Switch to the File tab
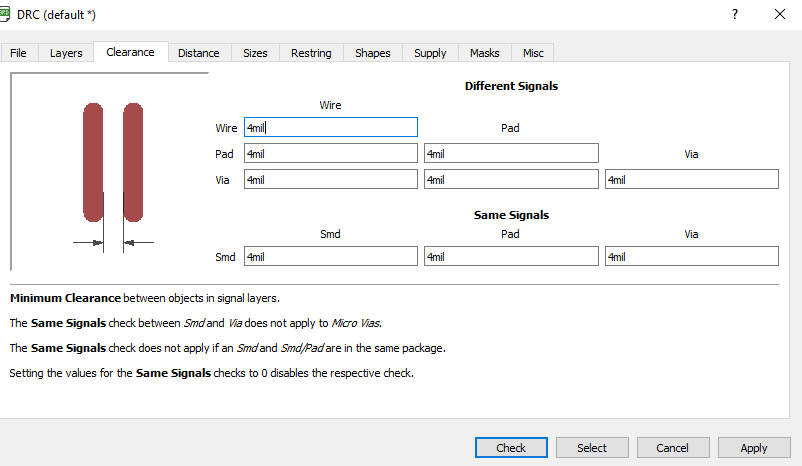The width and height of the screenshot is (802, 466). point(19,53)
